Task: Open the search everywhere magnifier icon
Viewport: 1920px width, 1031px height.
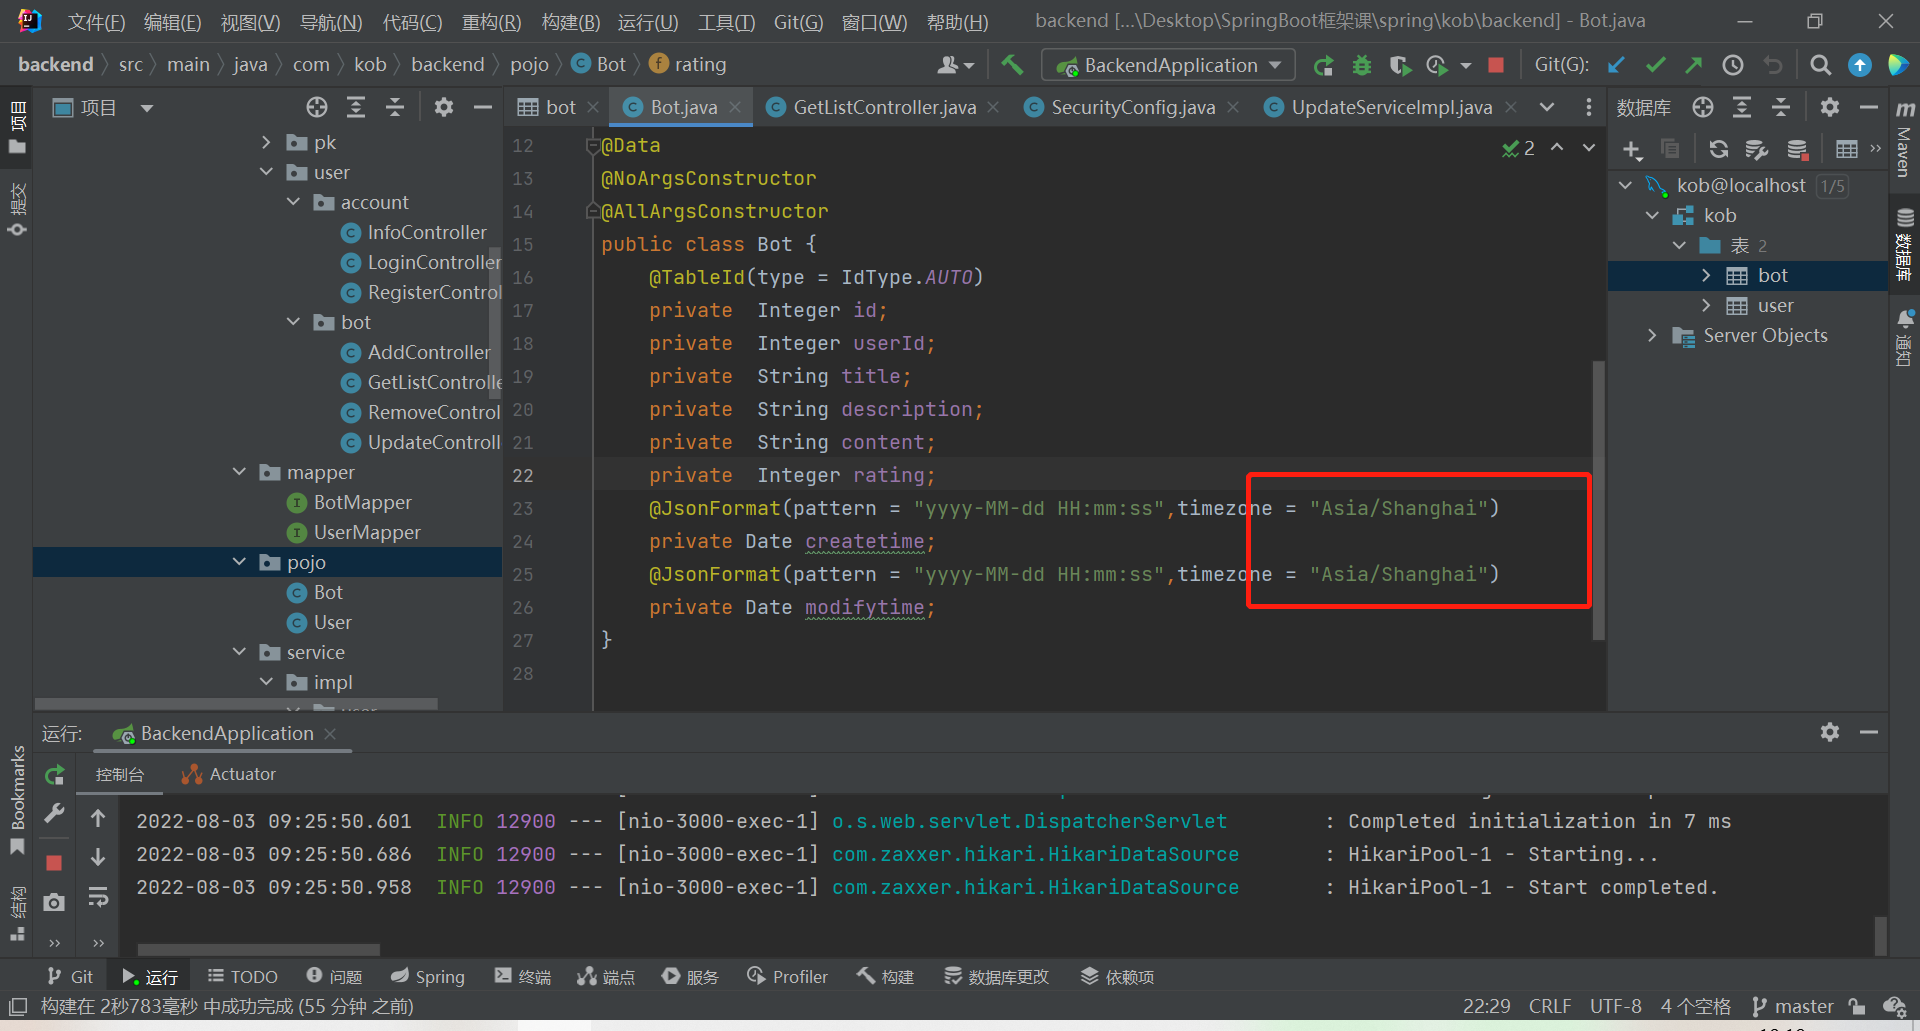Action: (1820, 64)
